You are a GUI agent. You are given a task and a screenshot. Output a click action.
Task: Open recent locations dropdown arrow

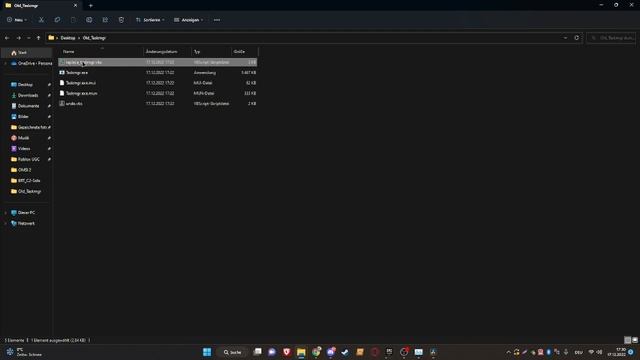[x=29, y=38]
